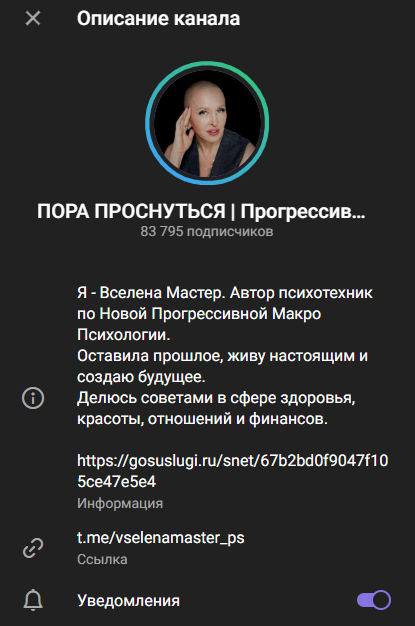Screen dimensions: 415x626
Task: Click the Информация caption
Action: [x=120, y=503]
